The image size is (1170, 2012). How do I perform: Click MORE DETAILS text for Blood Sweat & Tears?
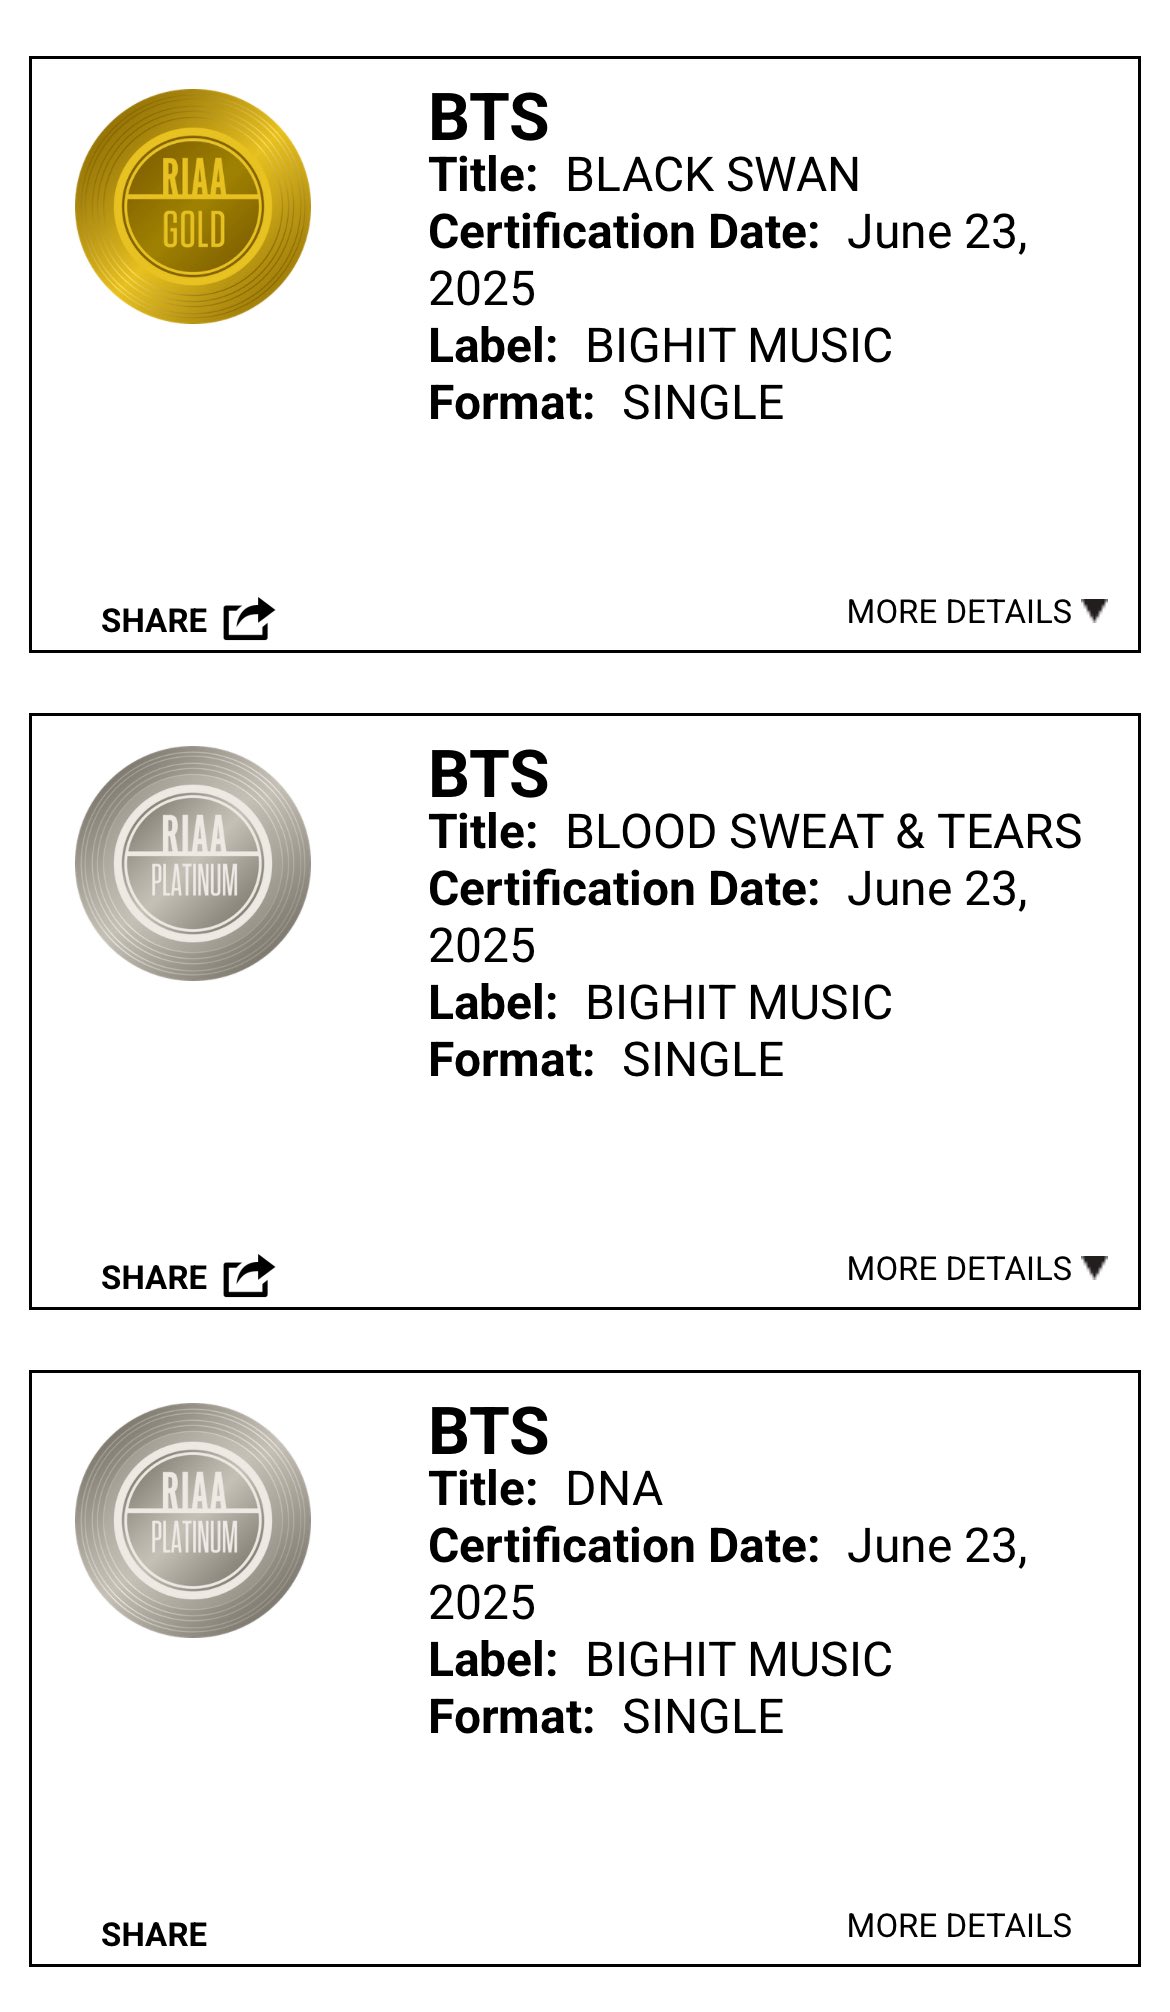(x=959, y=1268)
